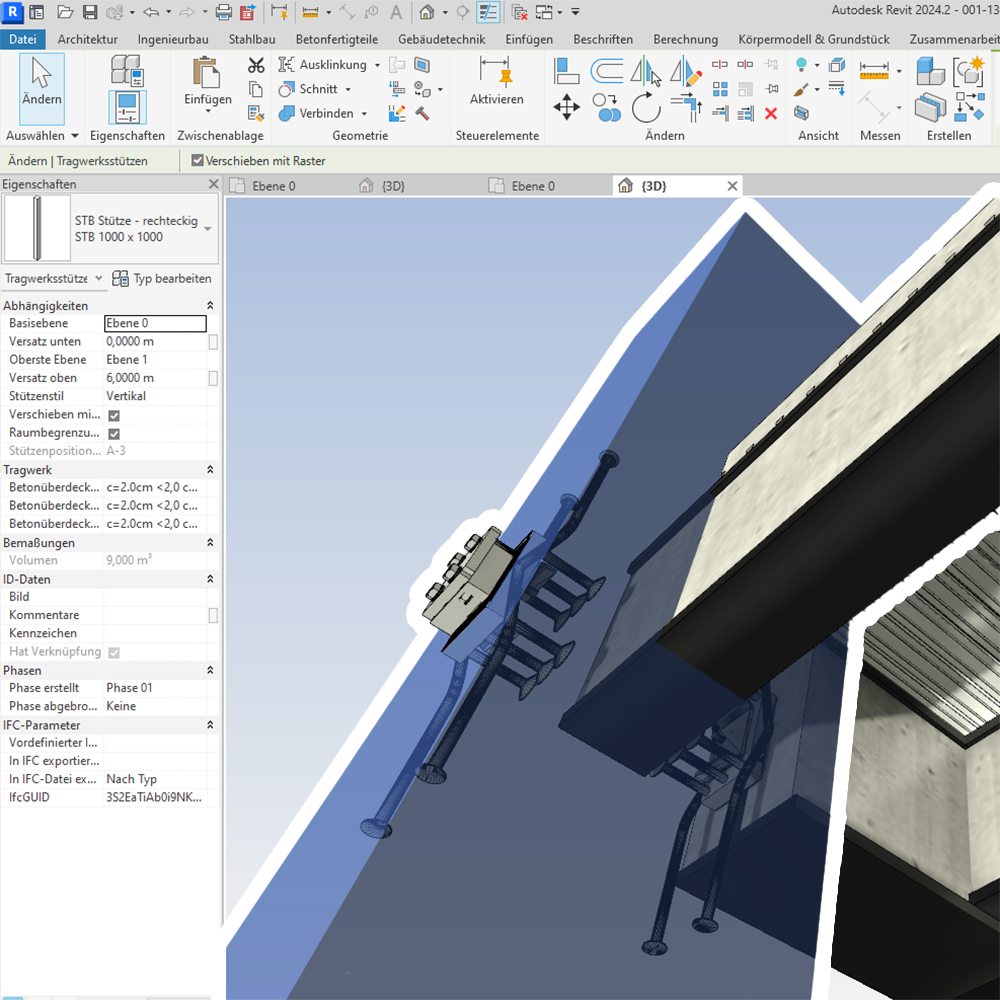Viewport: 1000px width, 1000px height.
Task: Toggle 'Verschieben mit Raster' checkbox in options bar
Action: [x=198, y=161]
